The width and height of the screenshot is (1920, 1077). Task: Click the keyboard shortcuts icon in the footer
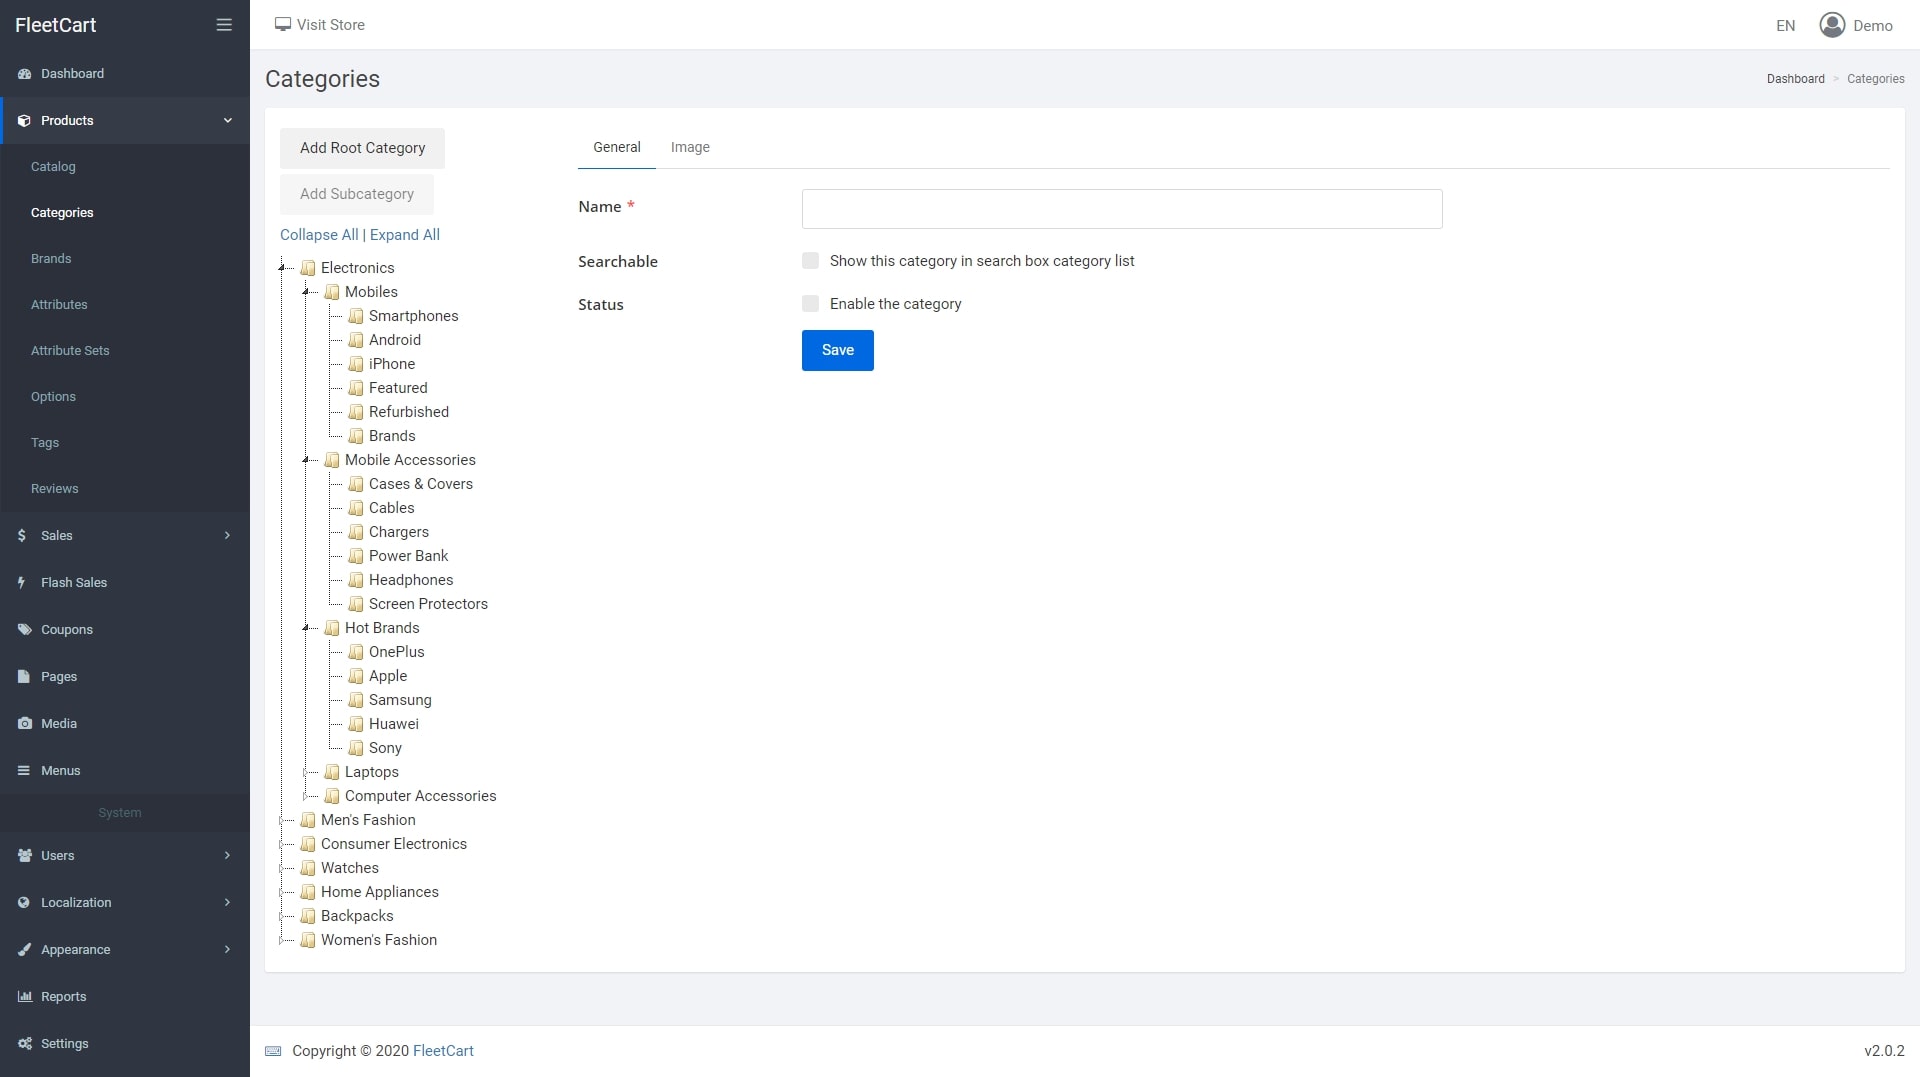(273, 1051)
